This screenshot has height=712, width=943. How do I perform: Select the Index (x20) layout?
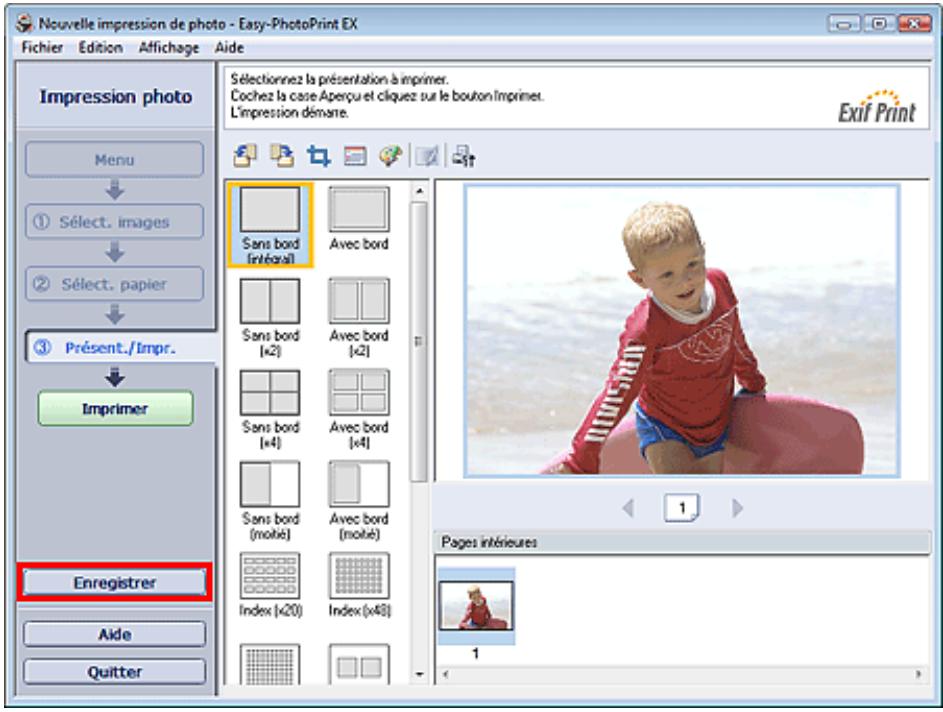pyautogui.click(x=270, y=585)
